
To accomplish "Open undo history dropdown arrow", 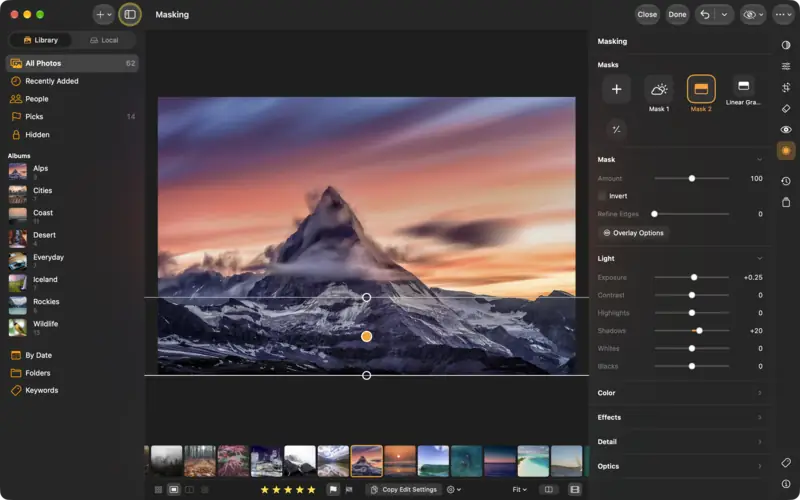I will click(724, 14).
